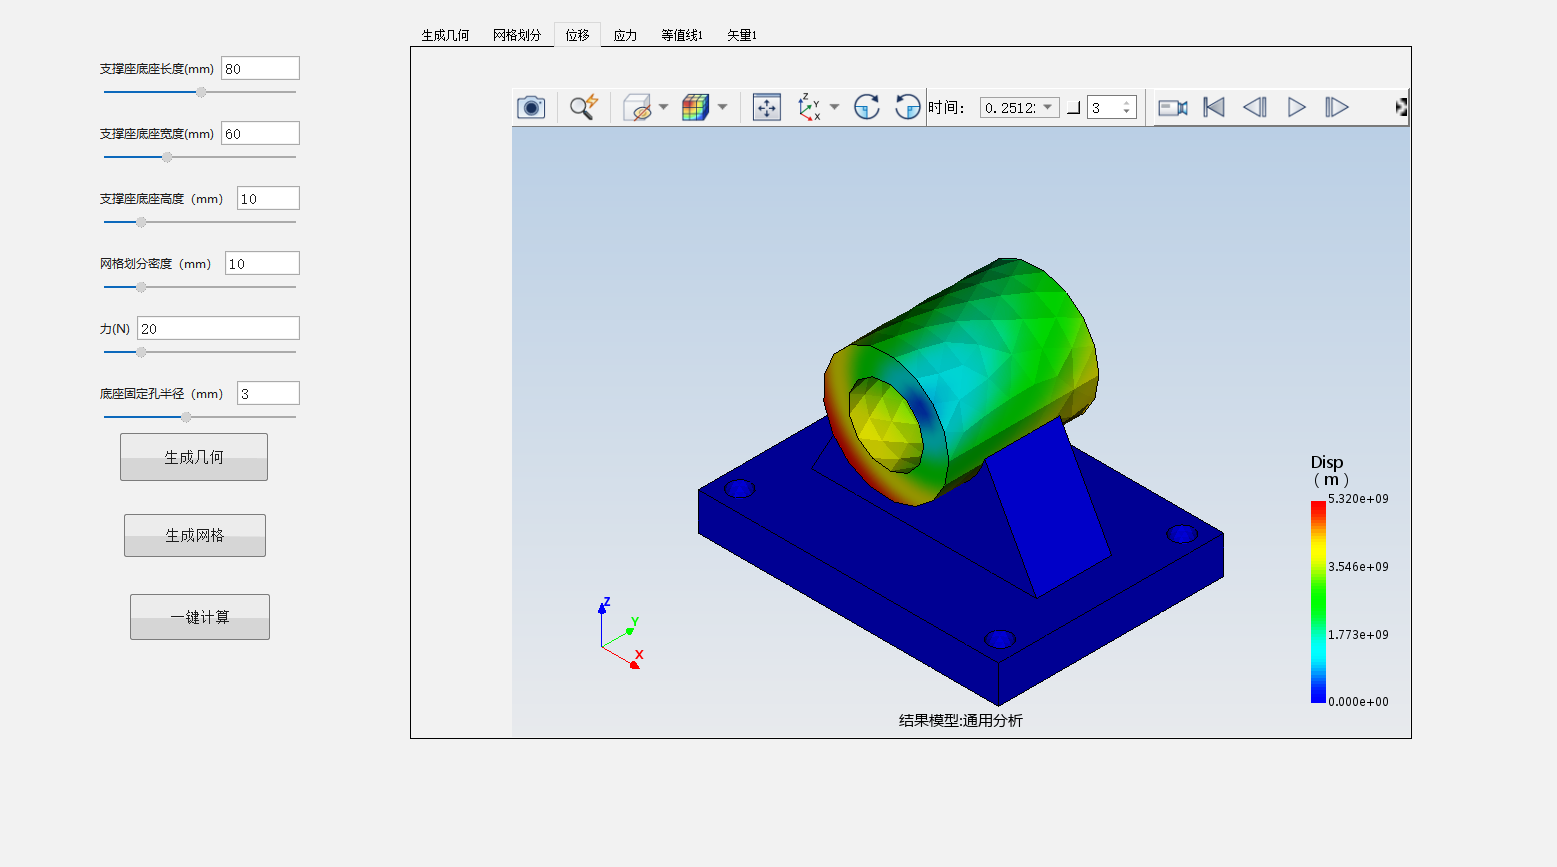The height and width of the screenshot is (867, 1557).
Task: Open the 等值线1 tab
Action: click(x=682, y=35)
